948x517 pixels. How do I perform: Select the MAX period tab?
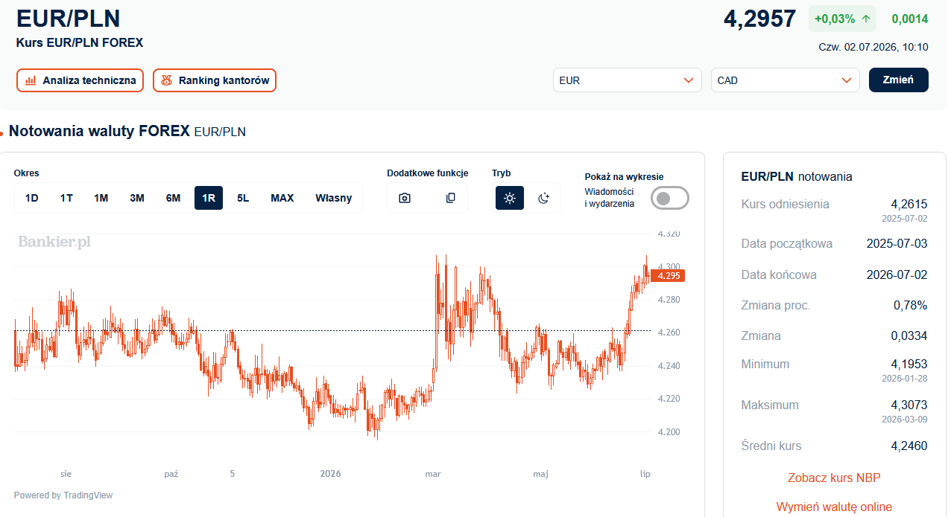click(282, 198)
